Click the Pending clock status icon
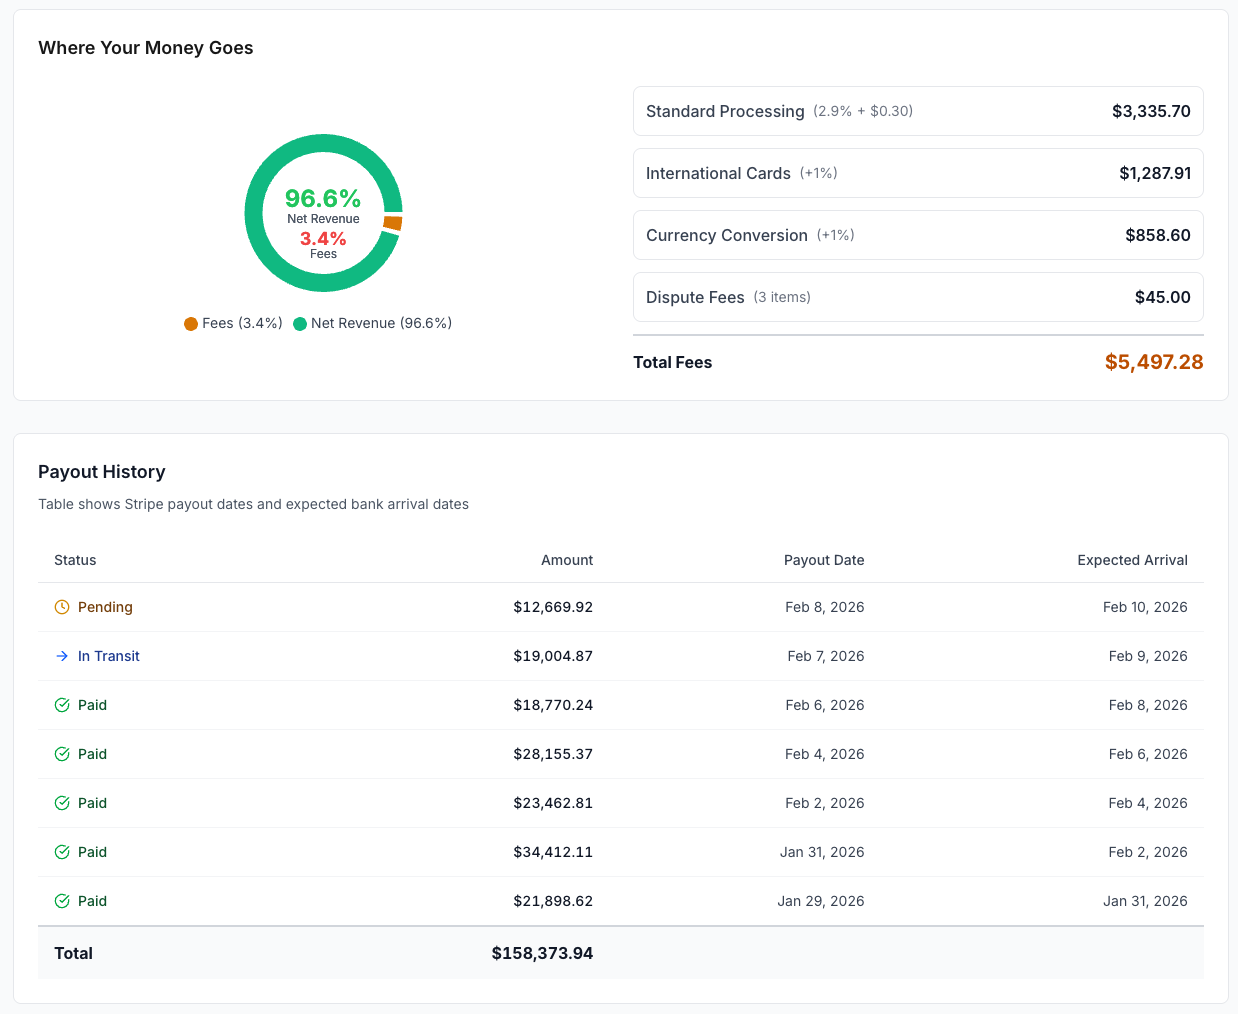1238x1014 pixels. pos(62,607)
